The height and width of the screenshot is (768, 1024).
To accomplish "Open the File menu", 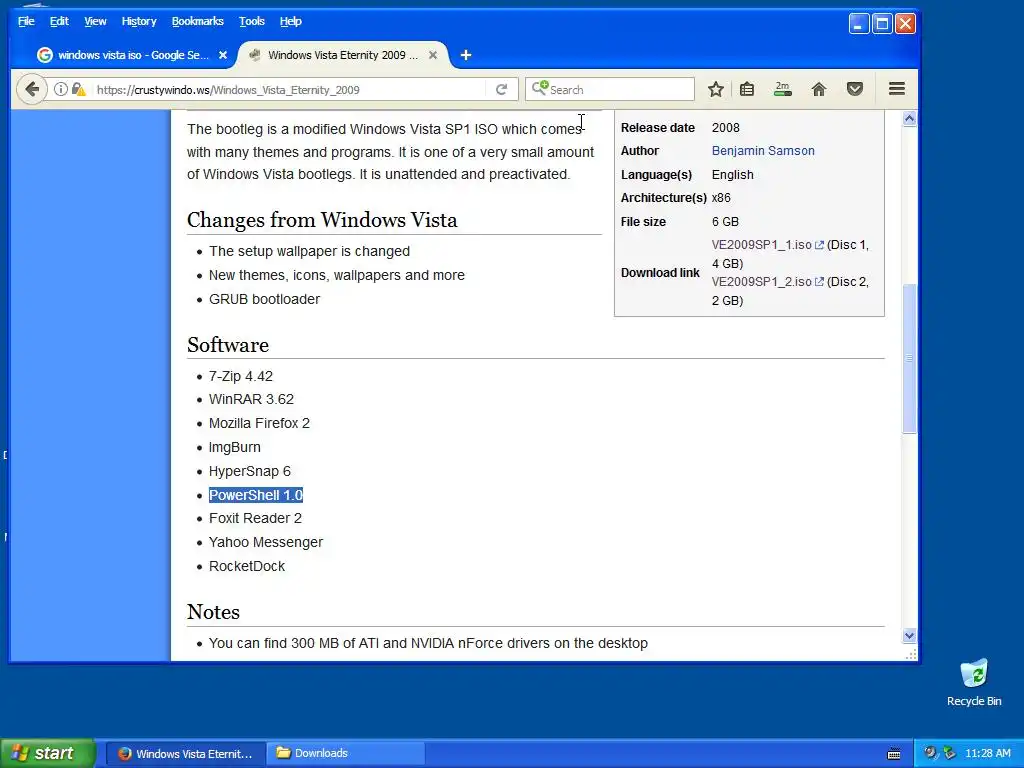I will coord(26,22).
